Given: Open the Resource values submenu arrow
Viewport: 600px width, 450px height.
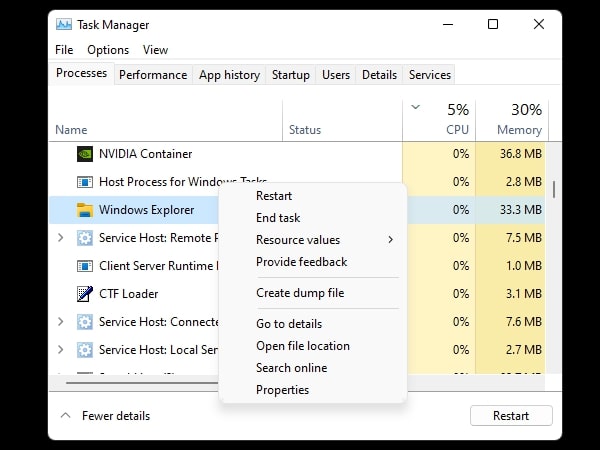Looking at the screenshot, I should pyautogui.click(x=390, y=240).
